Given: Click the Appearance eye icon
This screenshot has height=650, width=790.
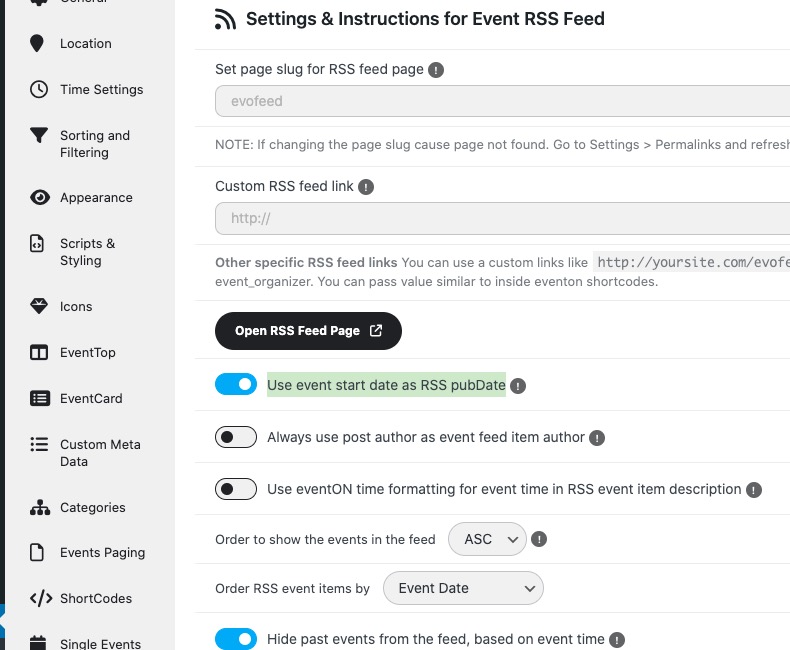Looking at the screenshot, I should coord(39,198).
